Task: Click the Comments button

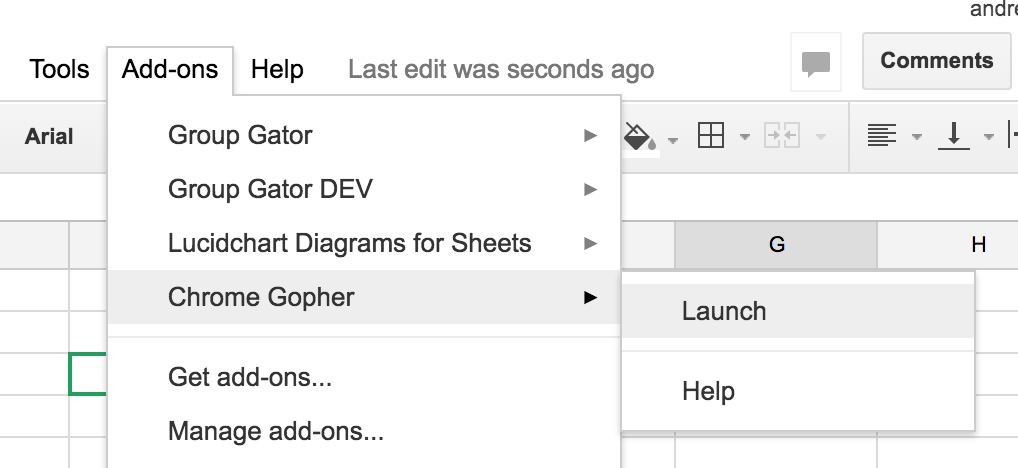Action: [x=936, y=61]
